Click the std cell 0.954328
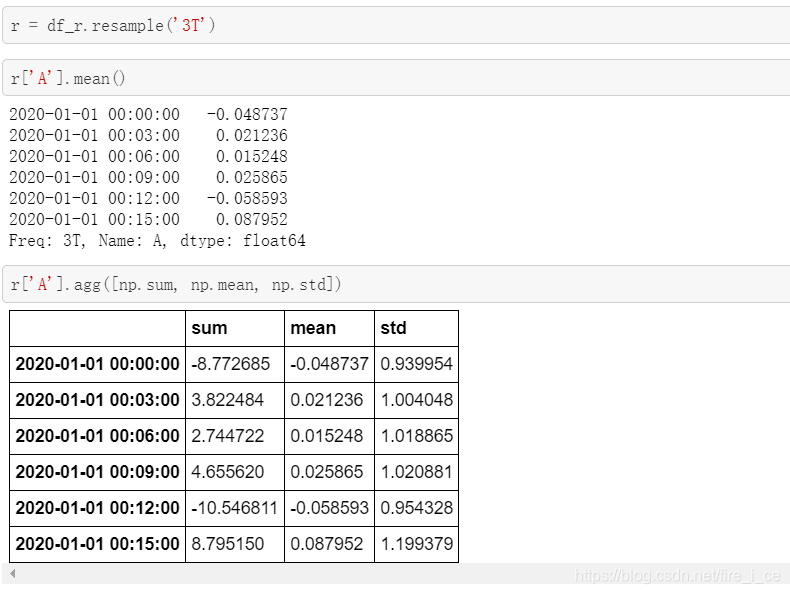The image size is (790, 594). 417,508
